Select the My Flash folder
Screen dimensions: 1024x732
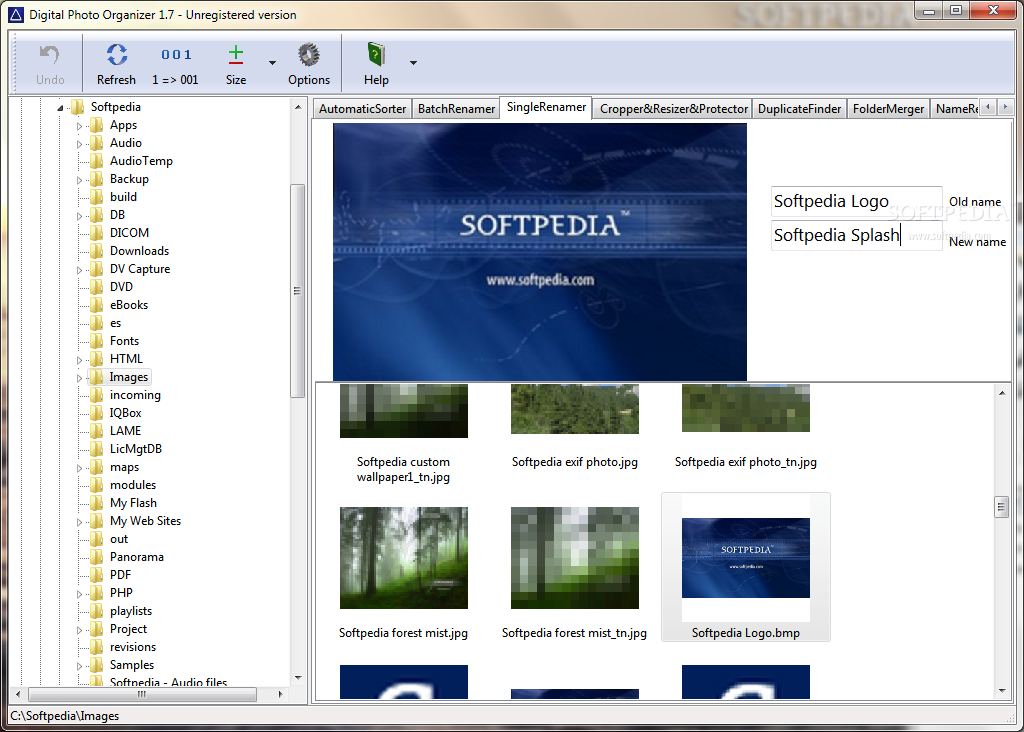tap(133, 503)
